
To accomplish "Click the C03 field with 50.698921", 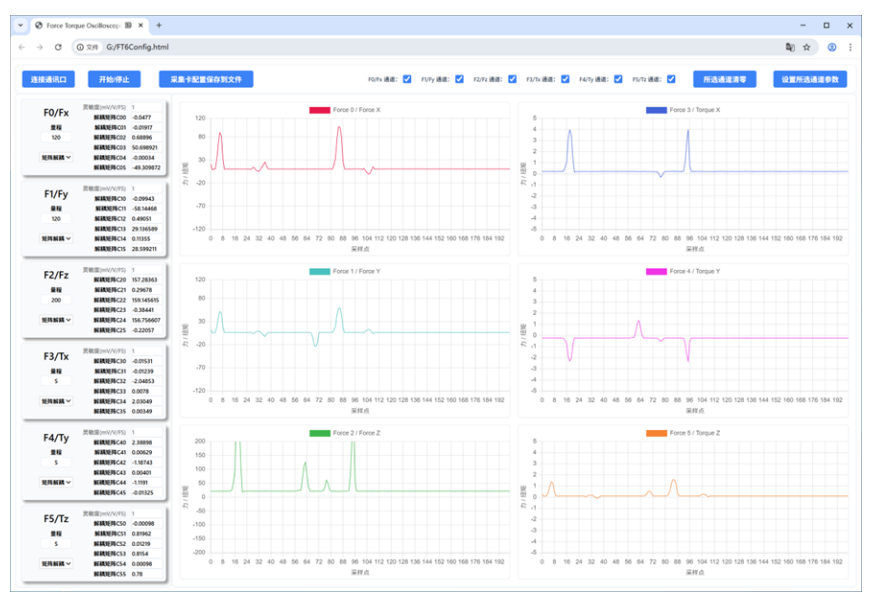I will 146,148.
